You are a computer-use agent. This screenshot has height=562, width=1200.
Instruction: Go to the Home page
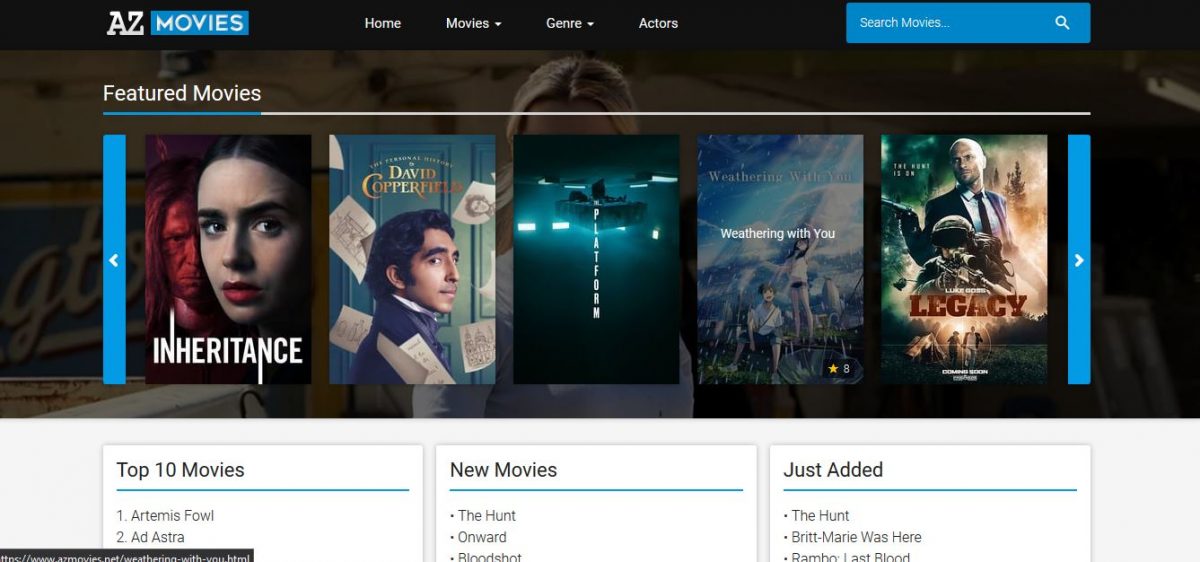pos(382,23)
